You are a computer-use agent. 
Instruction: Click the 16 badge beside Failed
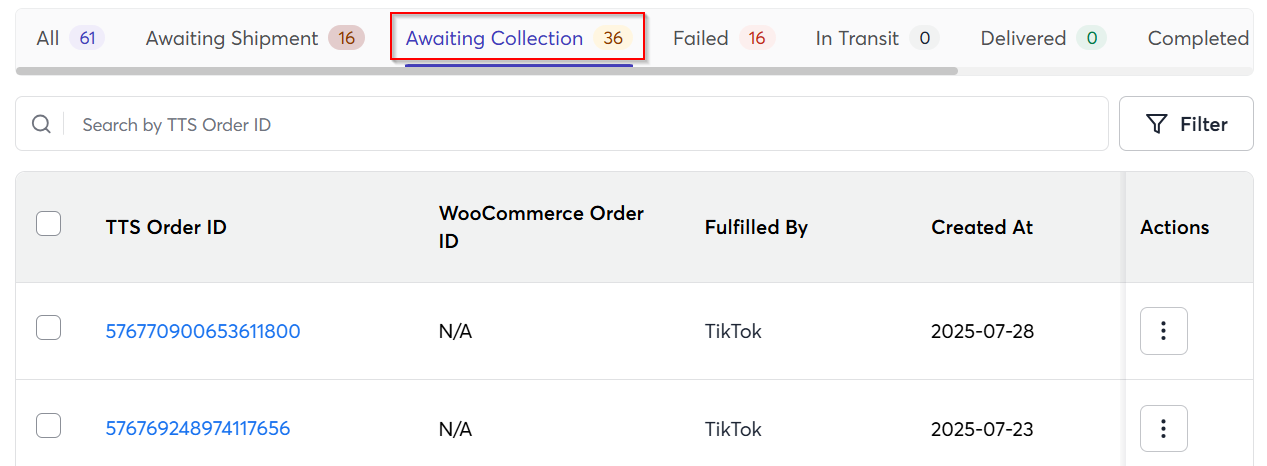coord(757,38)
